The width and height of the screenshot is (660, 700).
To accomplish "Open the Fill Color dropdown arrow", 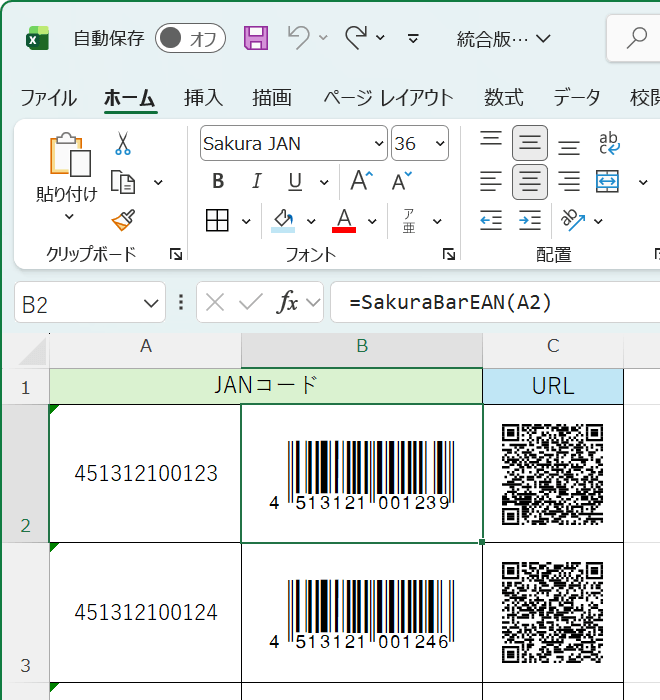I will 311,221.
